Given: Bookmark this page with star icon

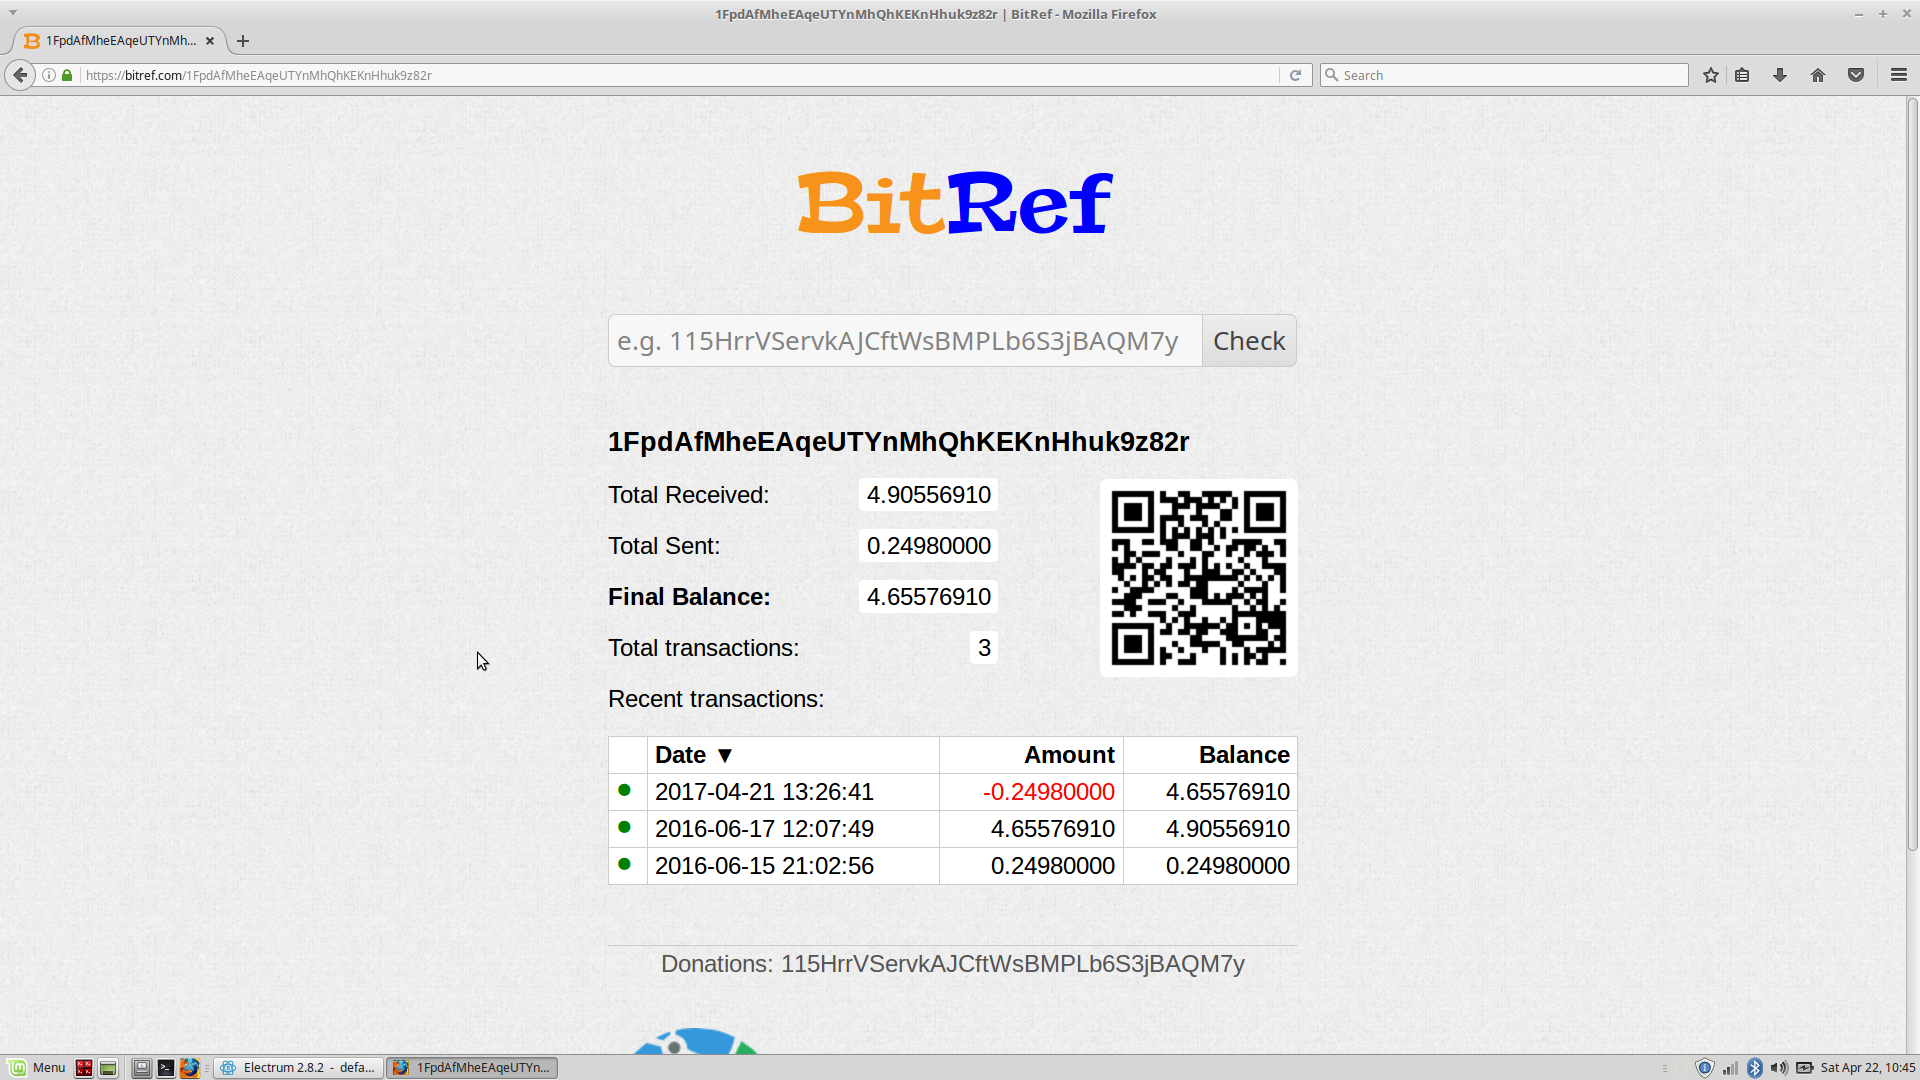Looking at the screenshot, I should [1711, 75].
